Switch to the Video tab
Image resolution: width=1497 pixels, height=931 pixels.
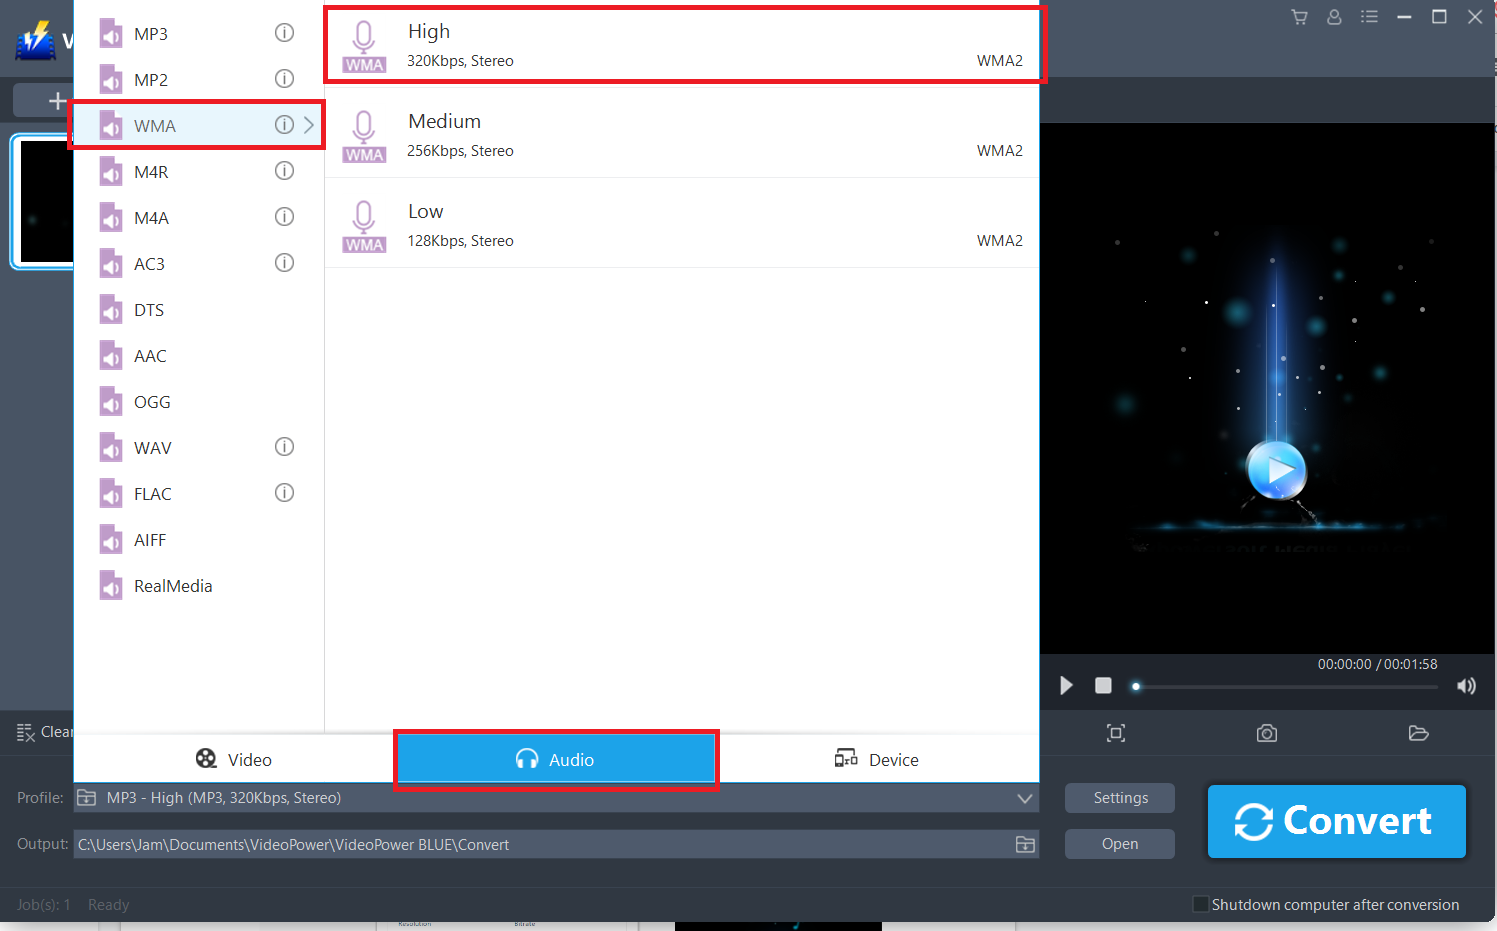tap(234, 759)
